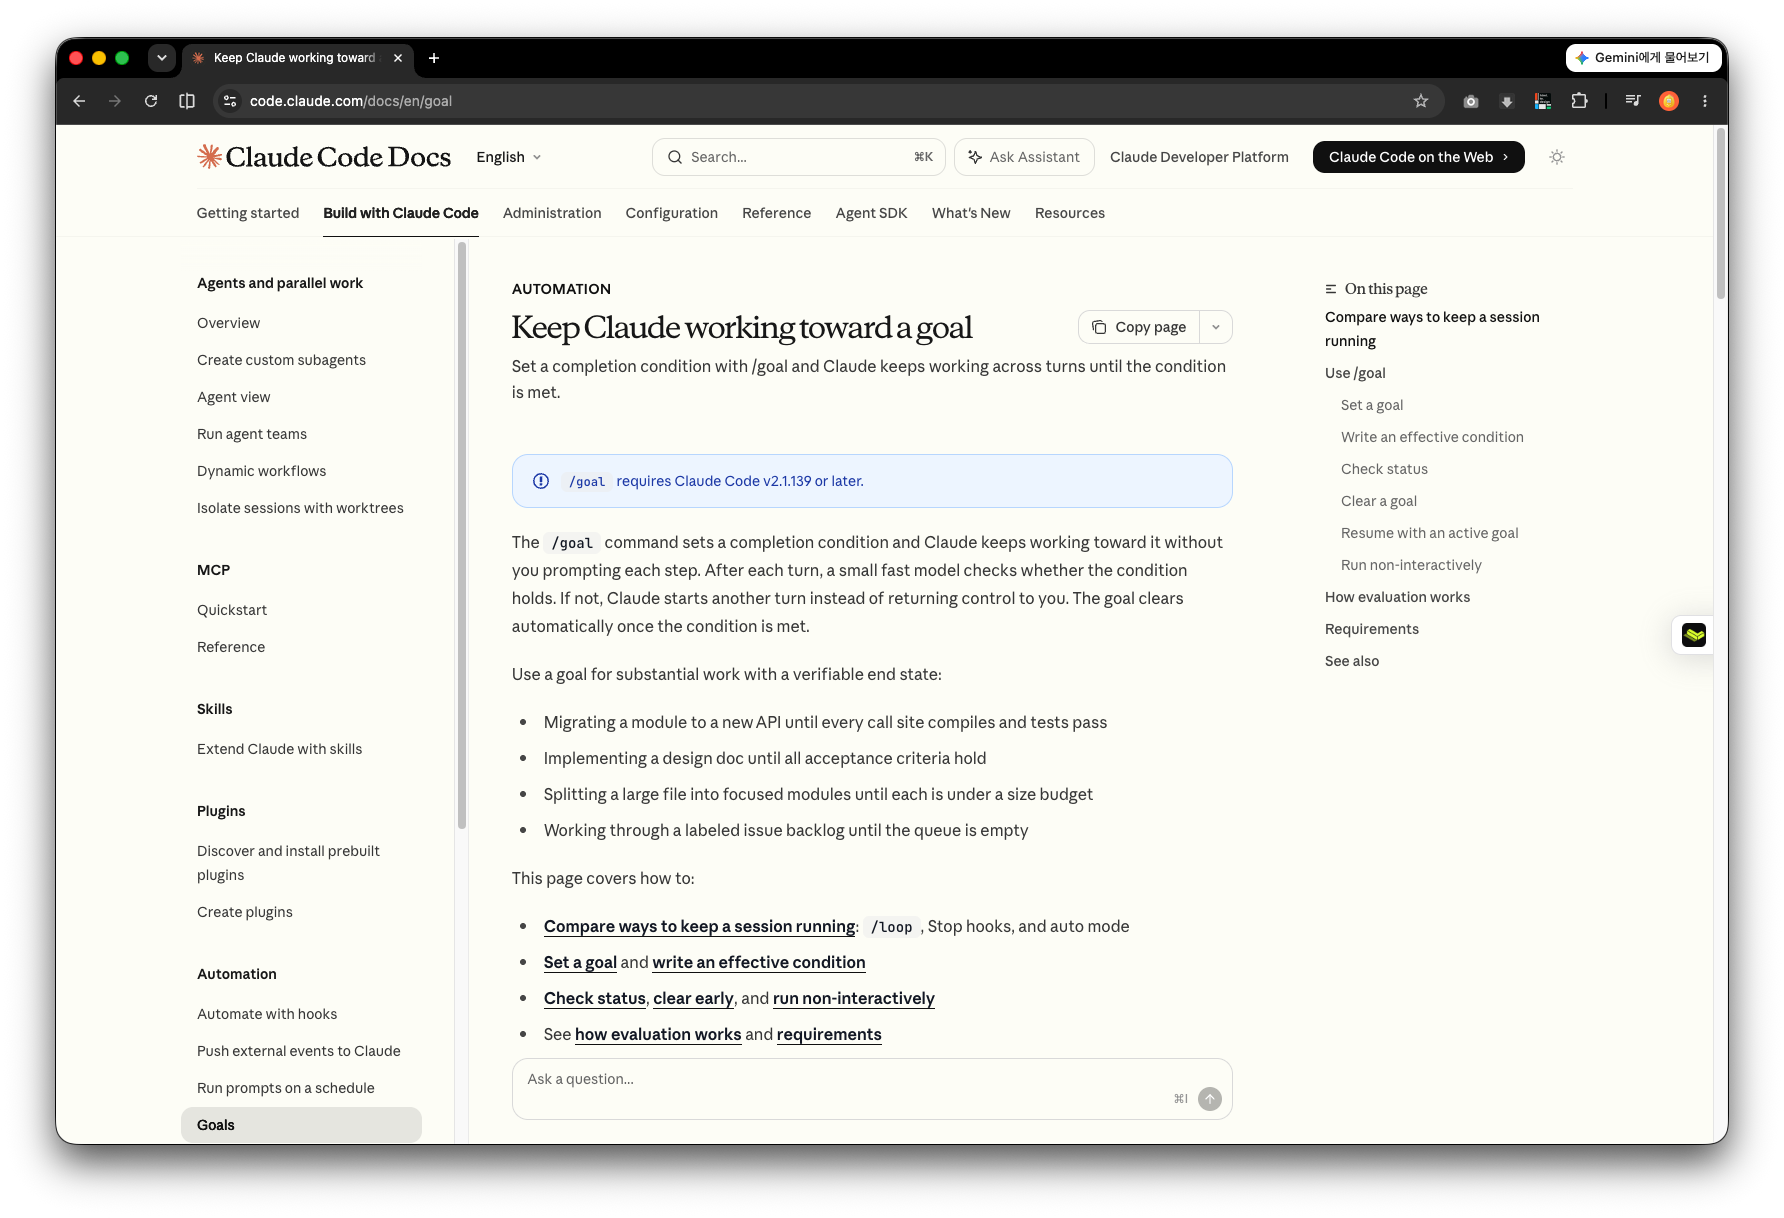Screen dimensions: 1784x1218
Task: Open the tab search dropdown arrow
Action: point(162,58)
